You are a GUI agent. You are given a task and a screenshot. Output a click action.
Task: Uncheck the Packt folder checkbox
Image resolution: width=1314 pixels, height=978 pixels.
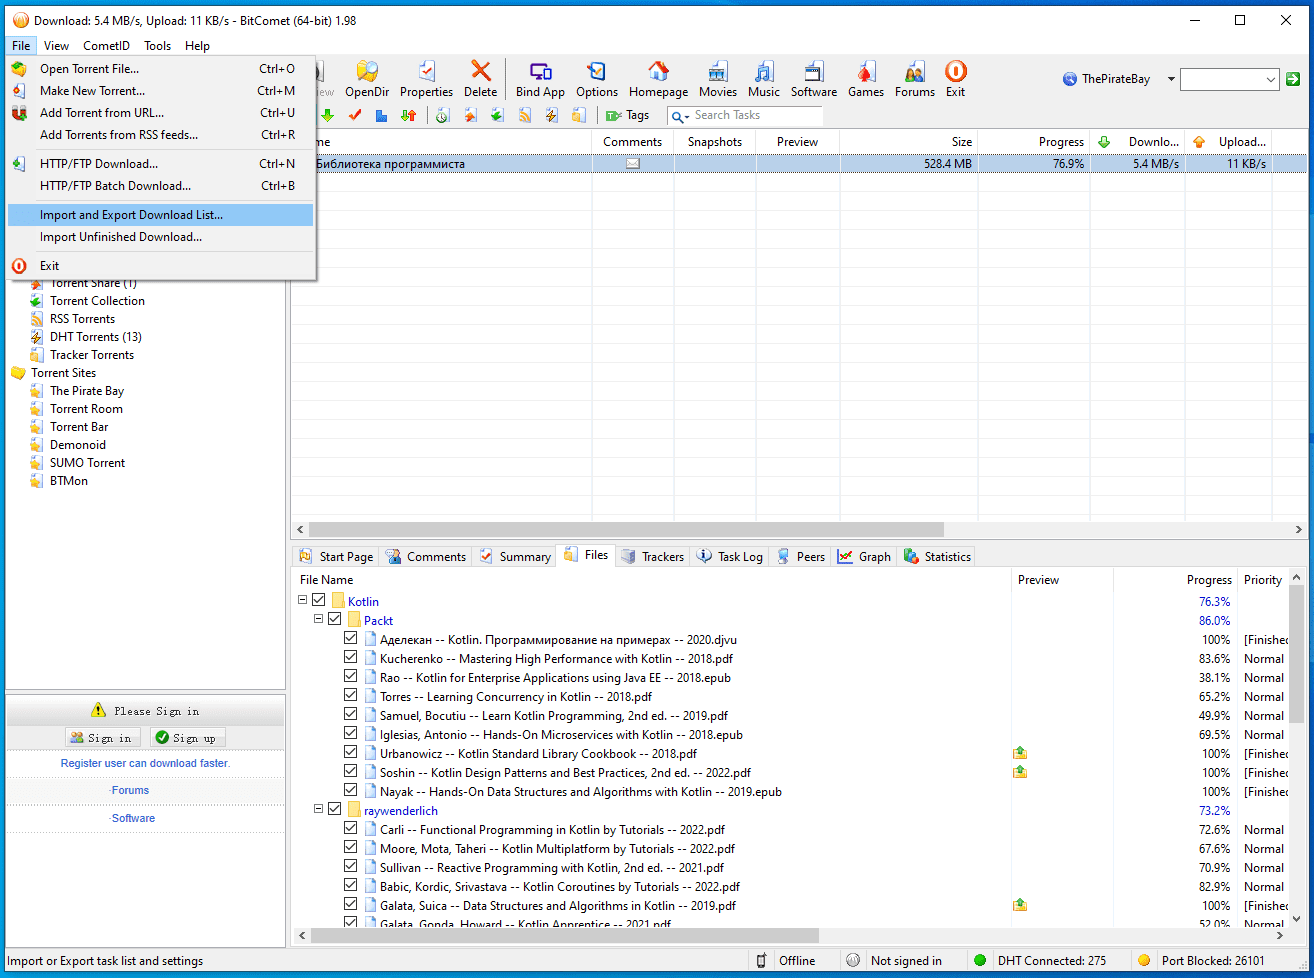(x=335, y=619)
